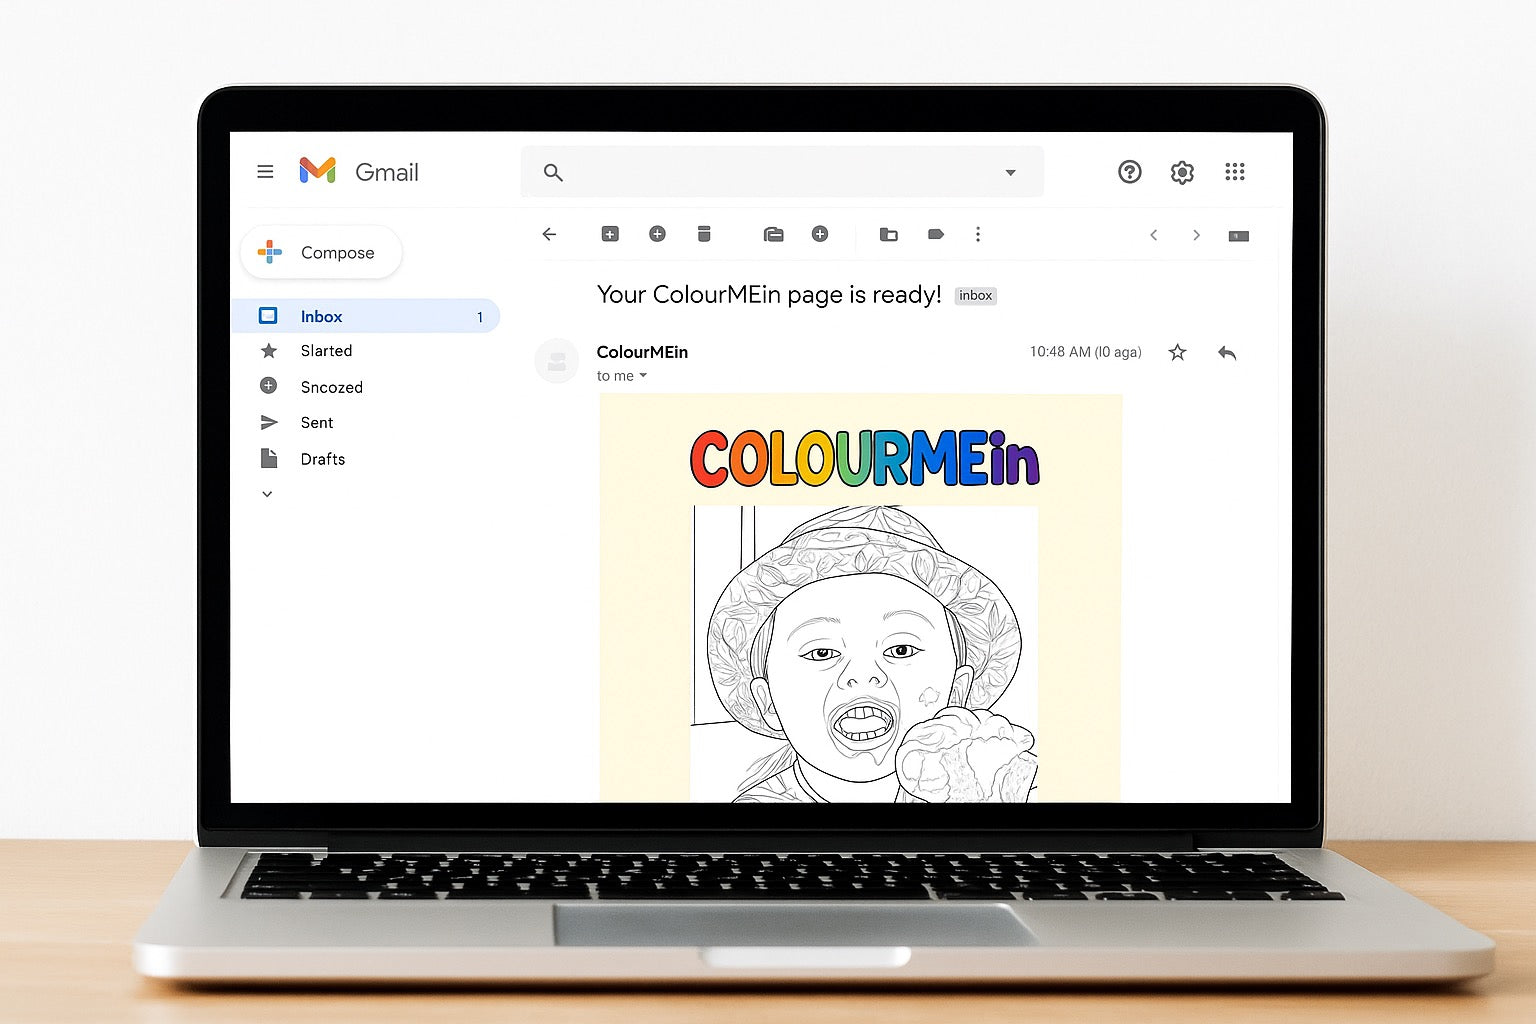Go to the newer message chevron
This screenshot has height=1024, width=1536.
tap(1154, 235)
